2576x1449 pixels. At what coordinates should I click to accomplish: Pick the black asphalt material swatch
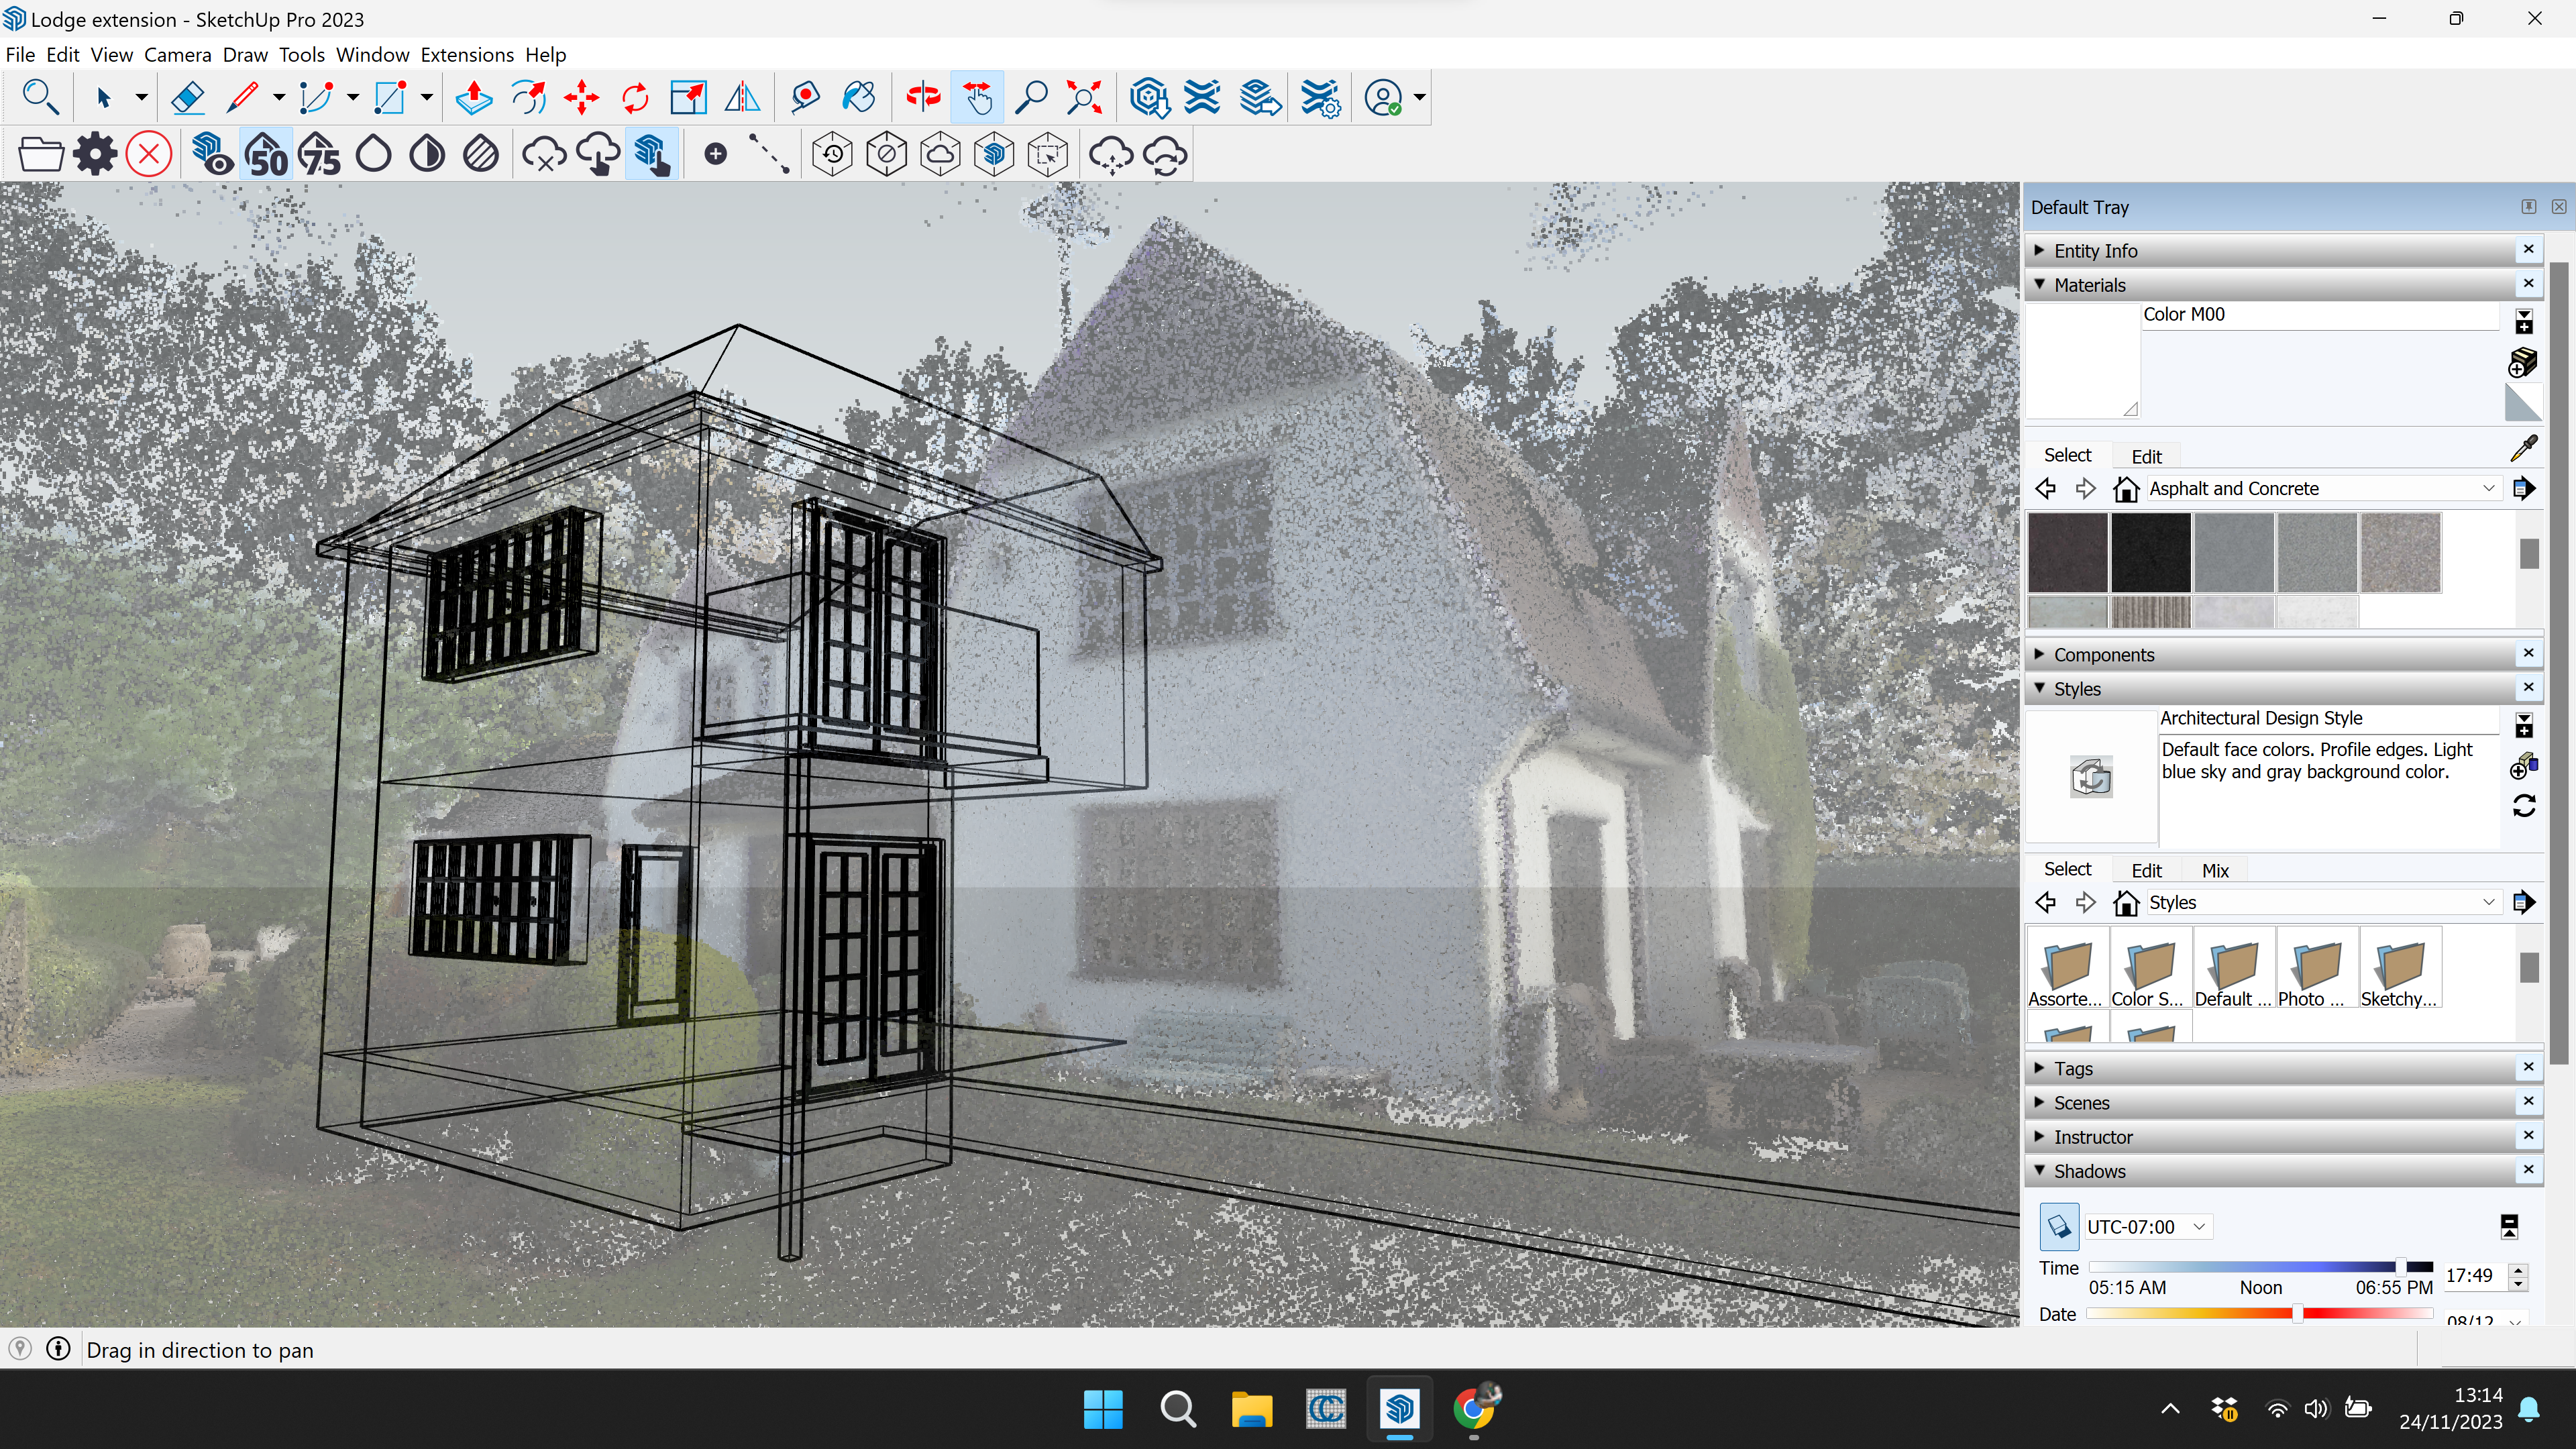(2150, 552)
